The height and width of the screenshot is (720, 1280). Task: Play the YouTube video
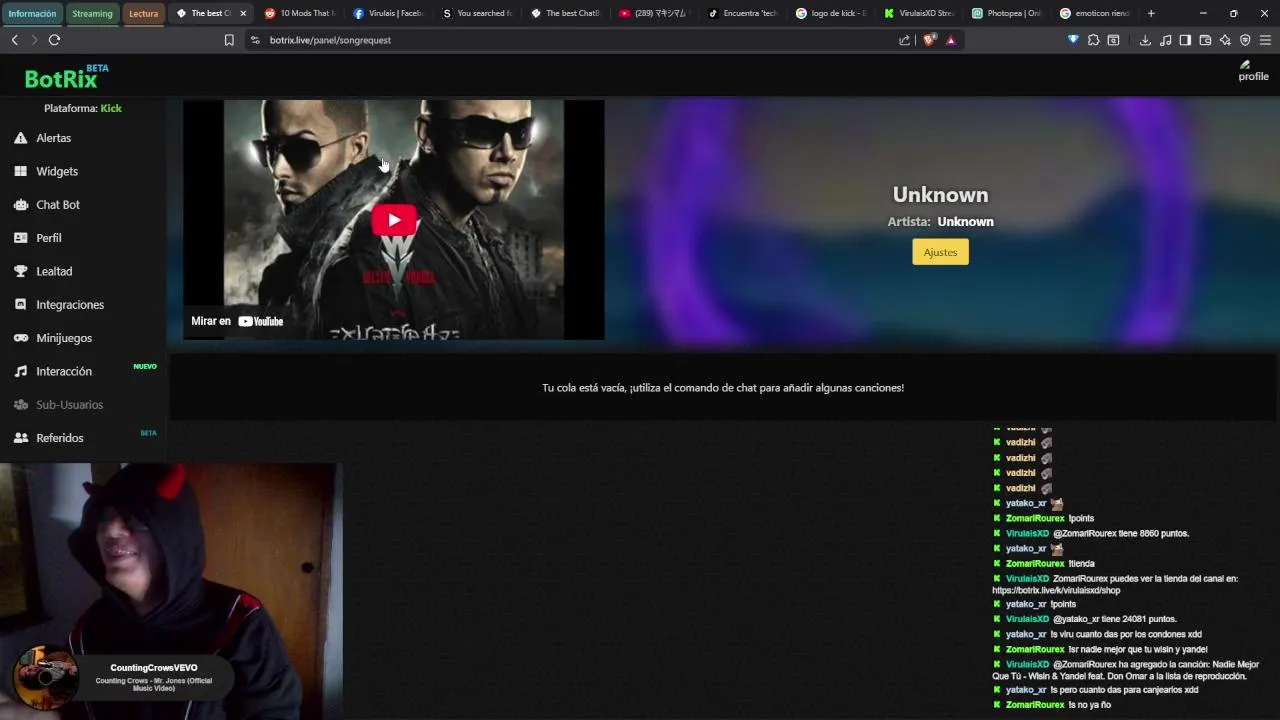click(x=394, y=220)
